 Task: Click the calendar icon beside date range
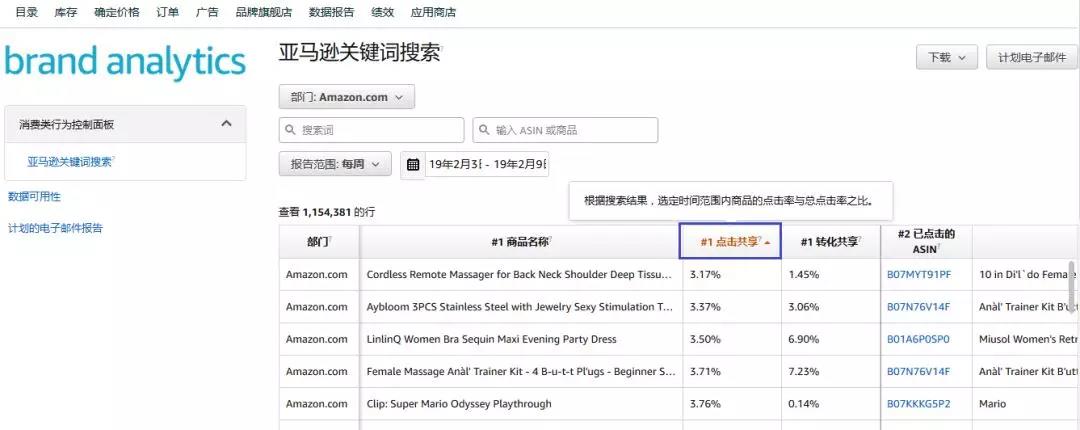(x=413, y=164)
